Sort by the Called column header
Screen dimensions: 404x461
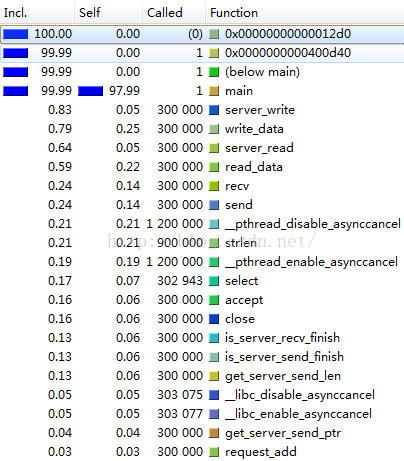click(x=174, y=12)
